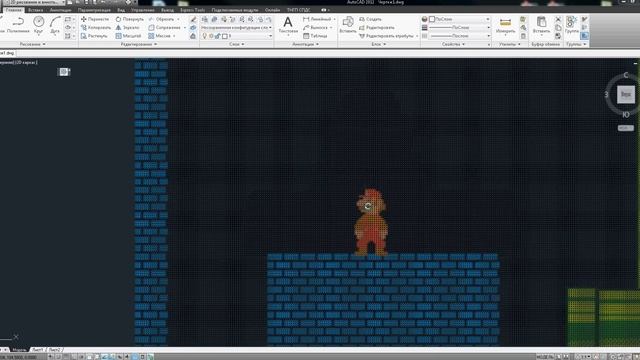Expand the Аннотации panel
The width and height of the screenshot is (640, 360).
306,44
